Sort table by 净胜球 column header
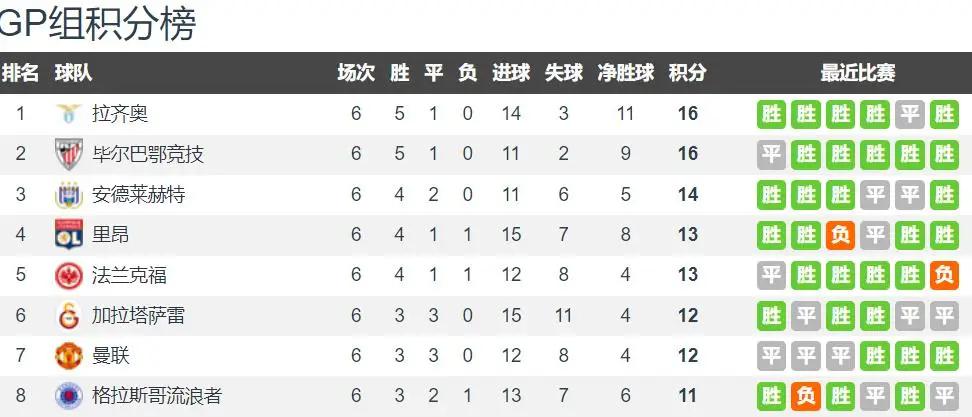Viewport: 972px width, 417px height. pos(625,73)
